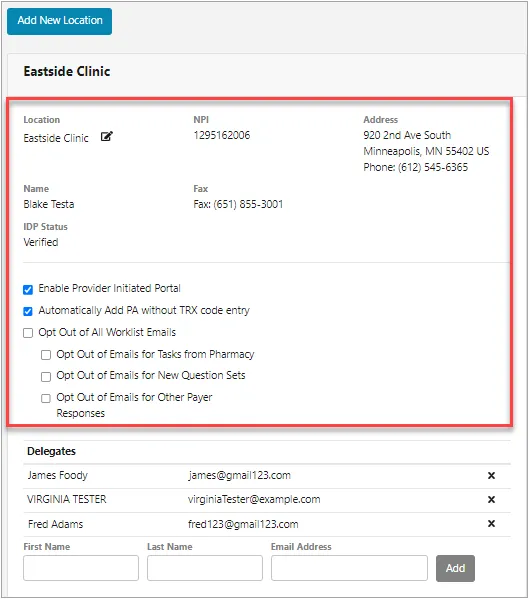Viewport: 529px width, 599px height.
Task: Check Opt Out of Emails for Tasks from Pharmacy
Action: click(46, 355)
